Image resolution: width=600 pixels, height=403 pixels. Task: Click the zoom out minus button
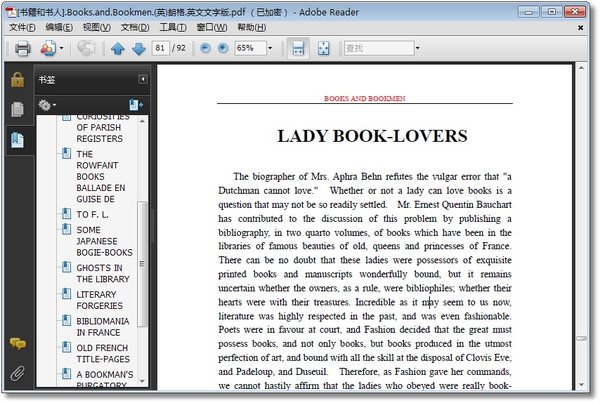(205, 48)
